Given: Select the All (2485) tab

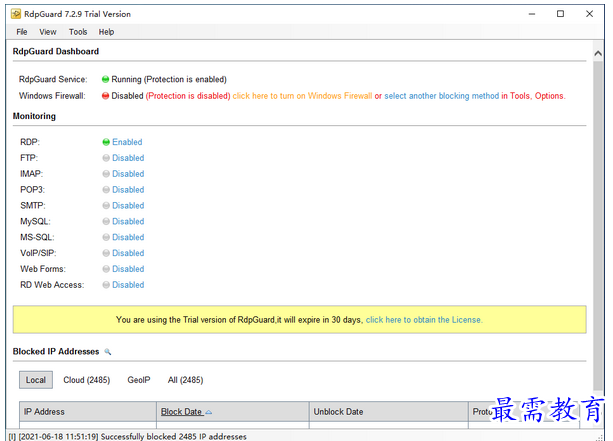Looking at the screenshot, I should 186,380.
